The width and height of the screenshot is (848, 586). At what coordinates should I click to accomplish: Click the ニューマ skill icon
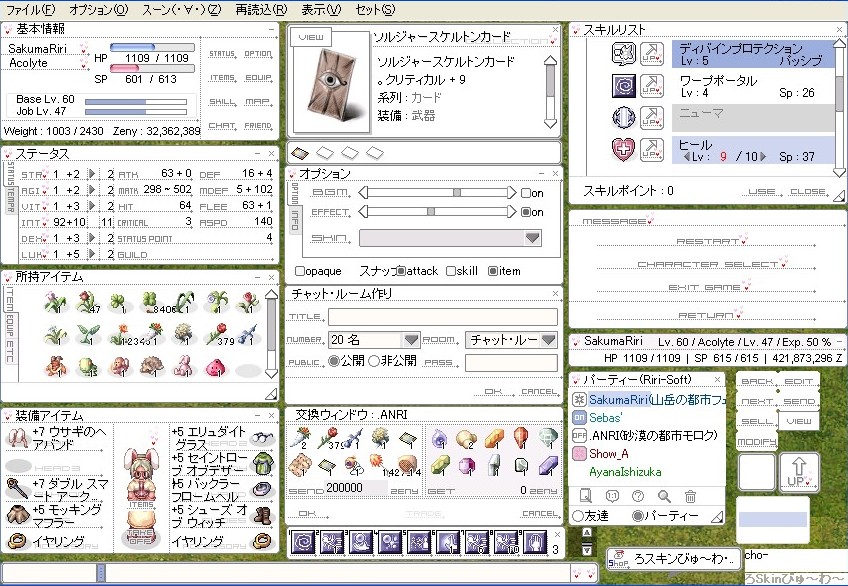[624, 118]
